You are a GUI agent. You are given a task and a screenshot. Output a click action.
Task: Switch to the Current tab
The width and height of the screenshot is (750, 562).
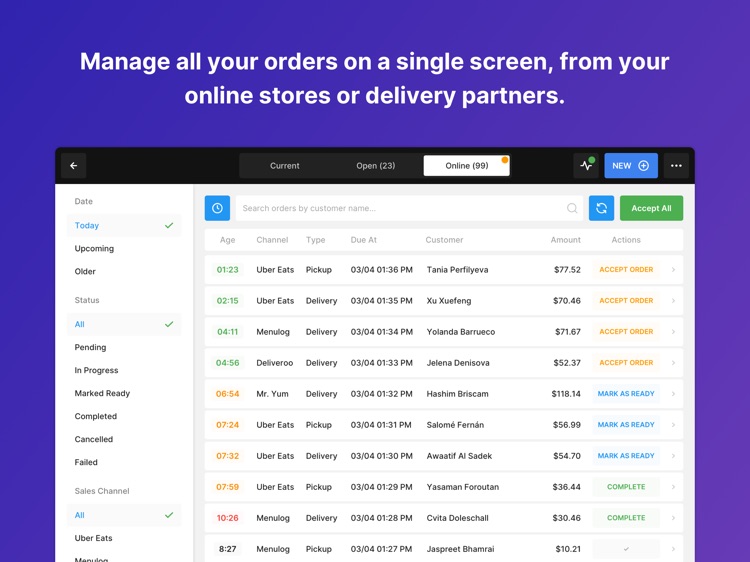285,165
